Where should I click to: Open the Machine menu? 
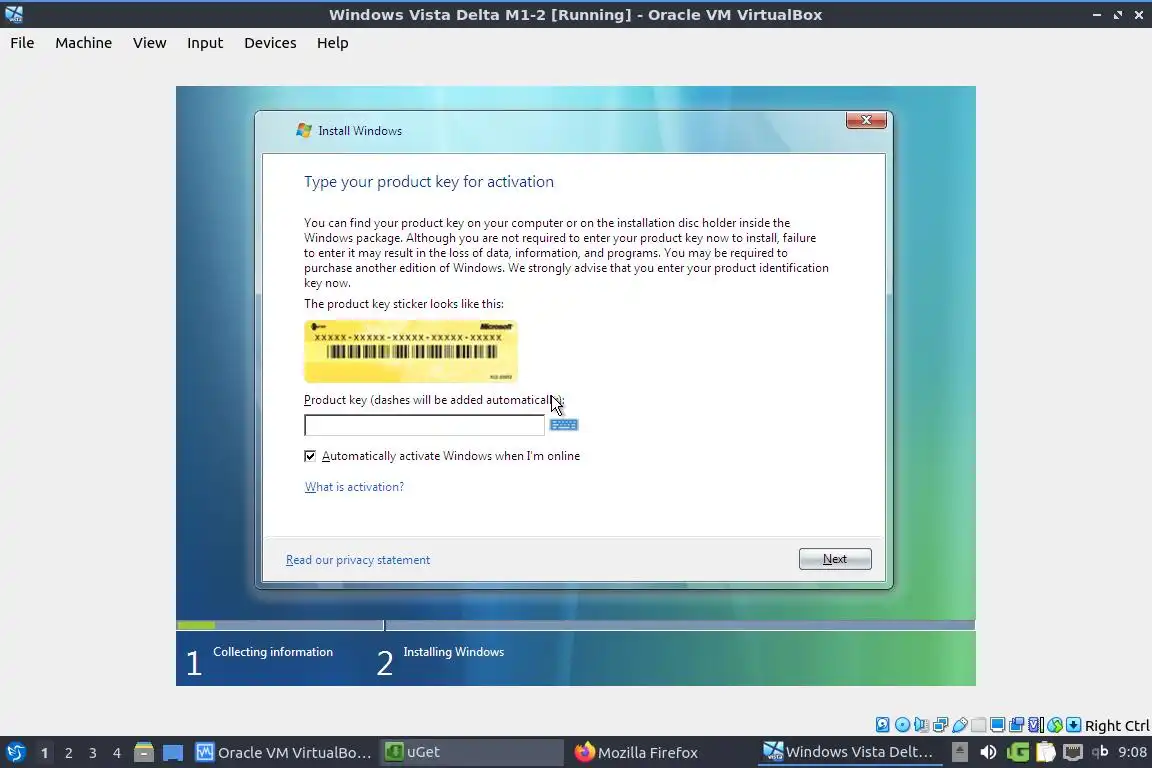[x=84, y=43]
